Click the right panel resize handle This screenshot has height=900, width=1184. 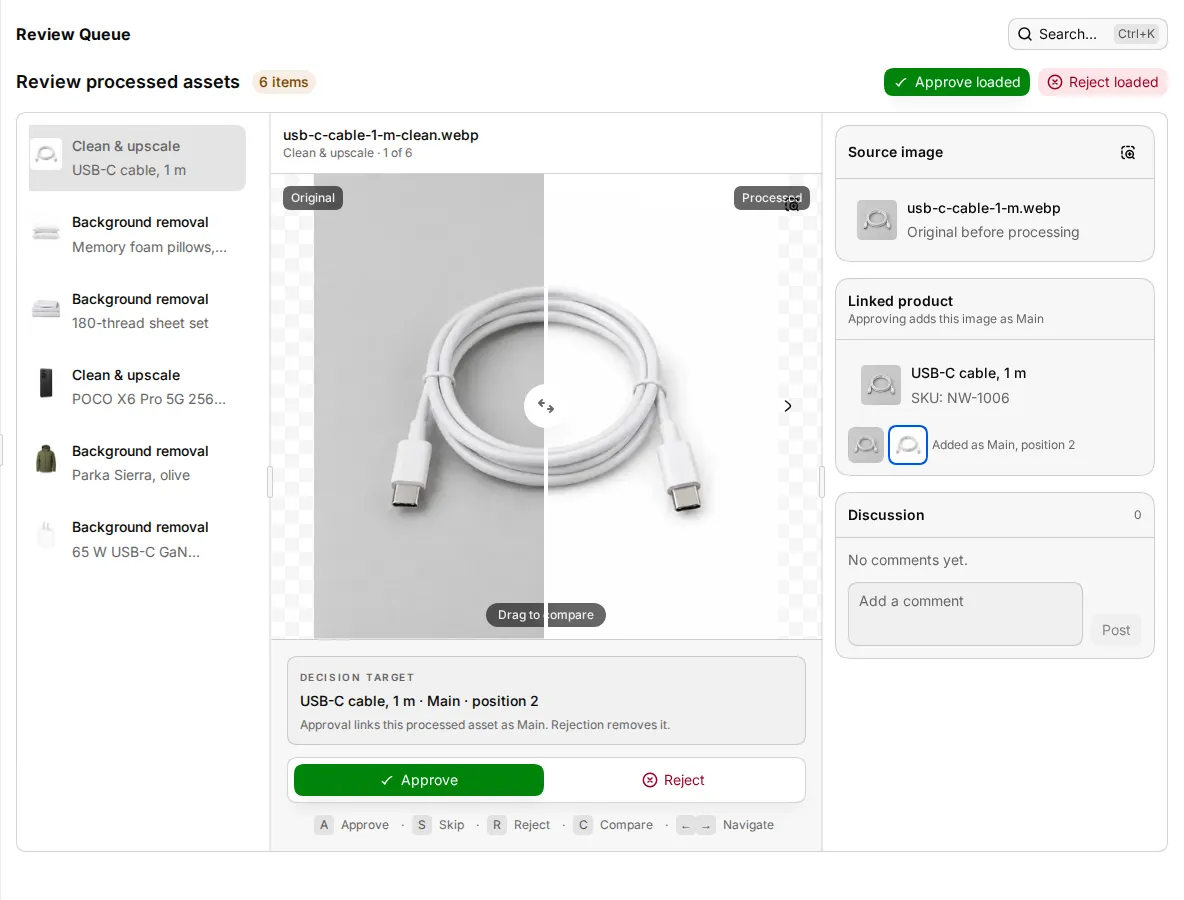click(822, 482)
